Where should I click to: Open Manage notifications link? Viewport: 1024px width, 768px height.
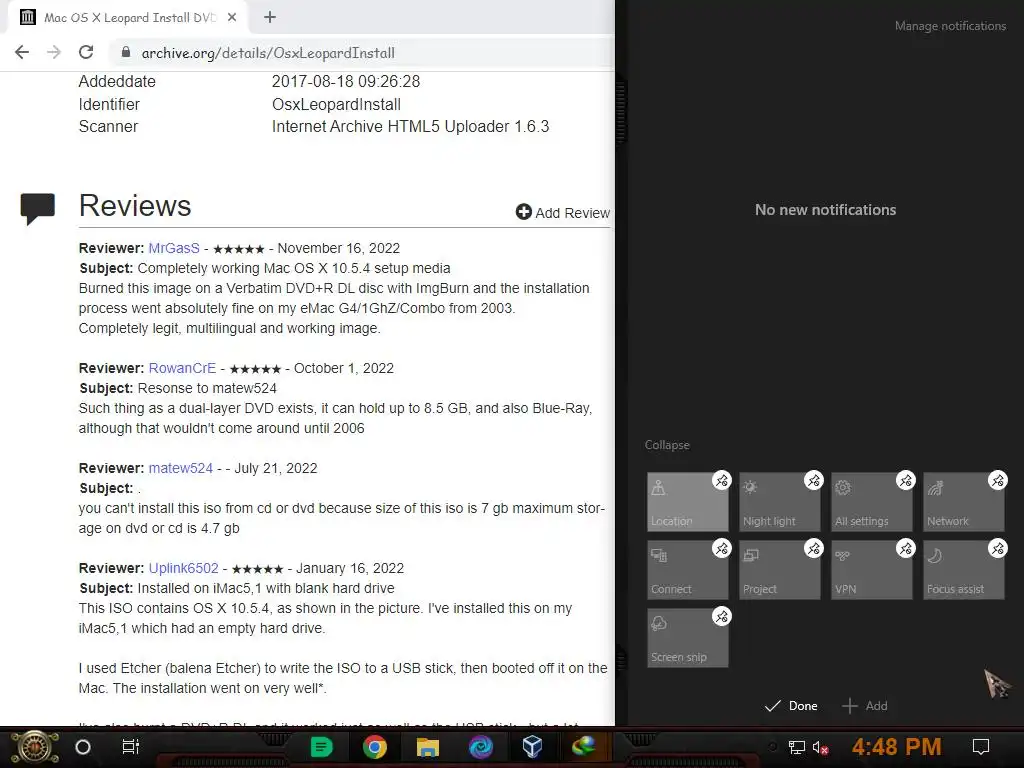pyautogui.click(x=950, y=26)
